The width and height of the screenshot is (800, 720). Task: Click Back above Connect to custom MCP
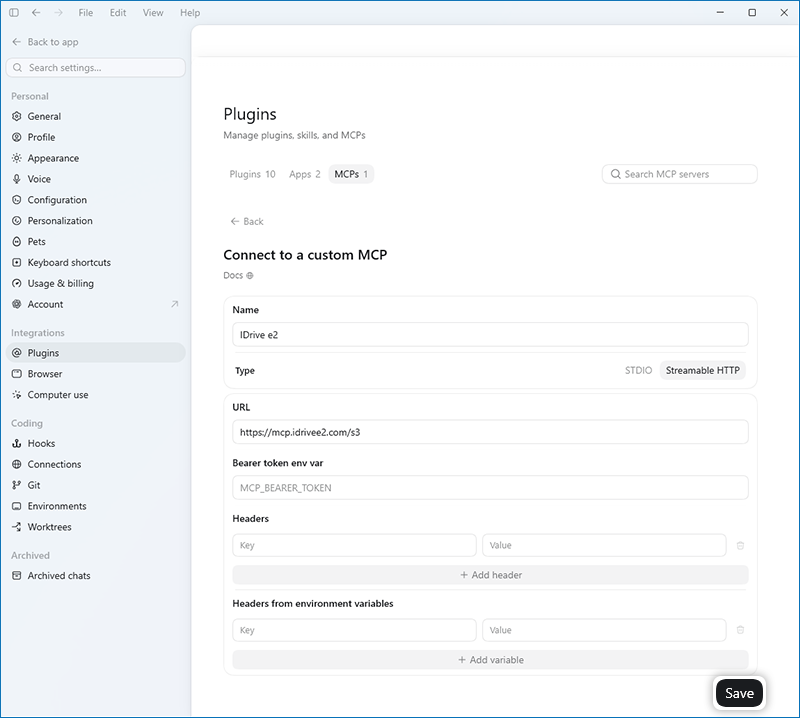click(247, 222)
